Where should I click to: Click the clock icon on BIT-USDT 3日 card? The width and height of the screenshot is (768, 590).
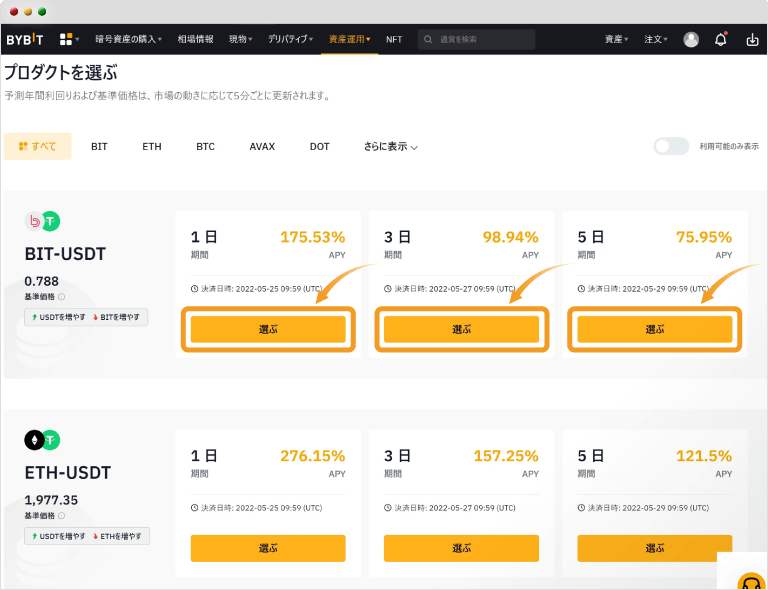[x=388, y=289]
